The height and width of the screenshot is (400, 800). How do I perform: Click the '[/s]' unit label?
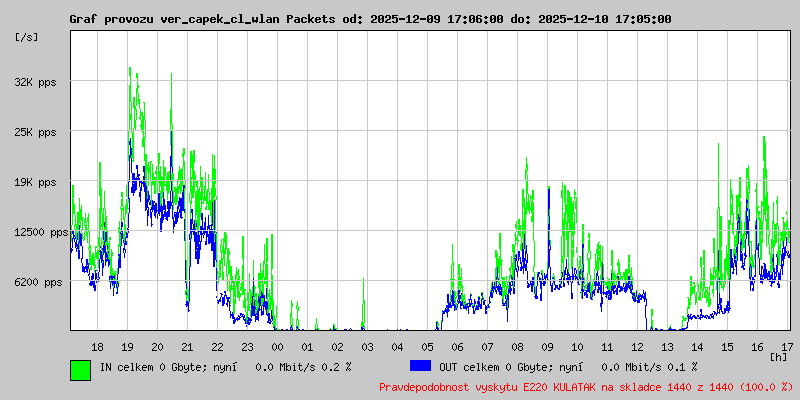(27, 37)
